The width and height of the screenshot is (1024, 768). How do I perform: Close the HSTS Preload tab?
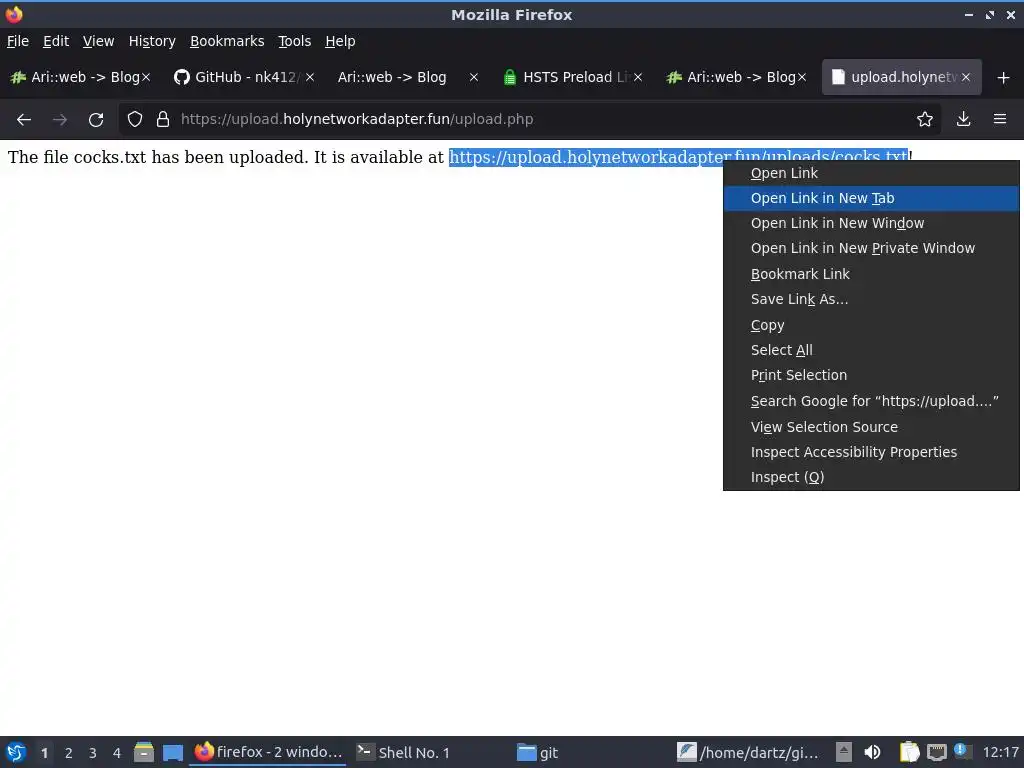point(638,77)
